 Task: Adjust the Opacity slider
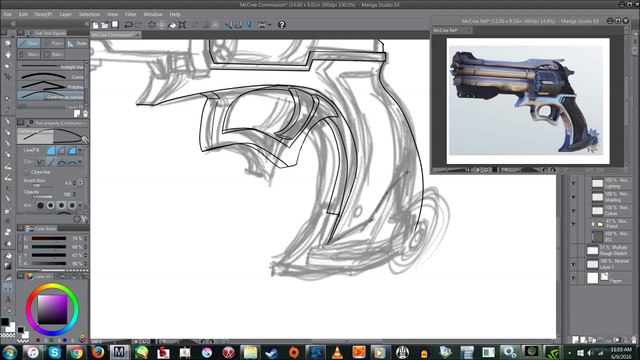(x=42, y=196)
